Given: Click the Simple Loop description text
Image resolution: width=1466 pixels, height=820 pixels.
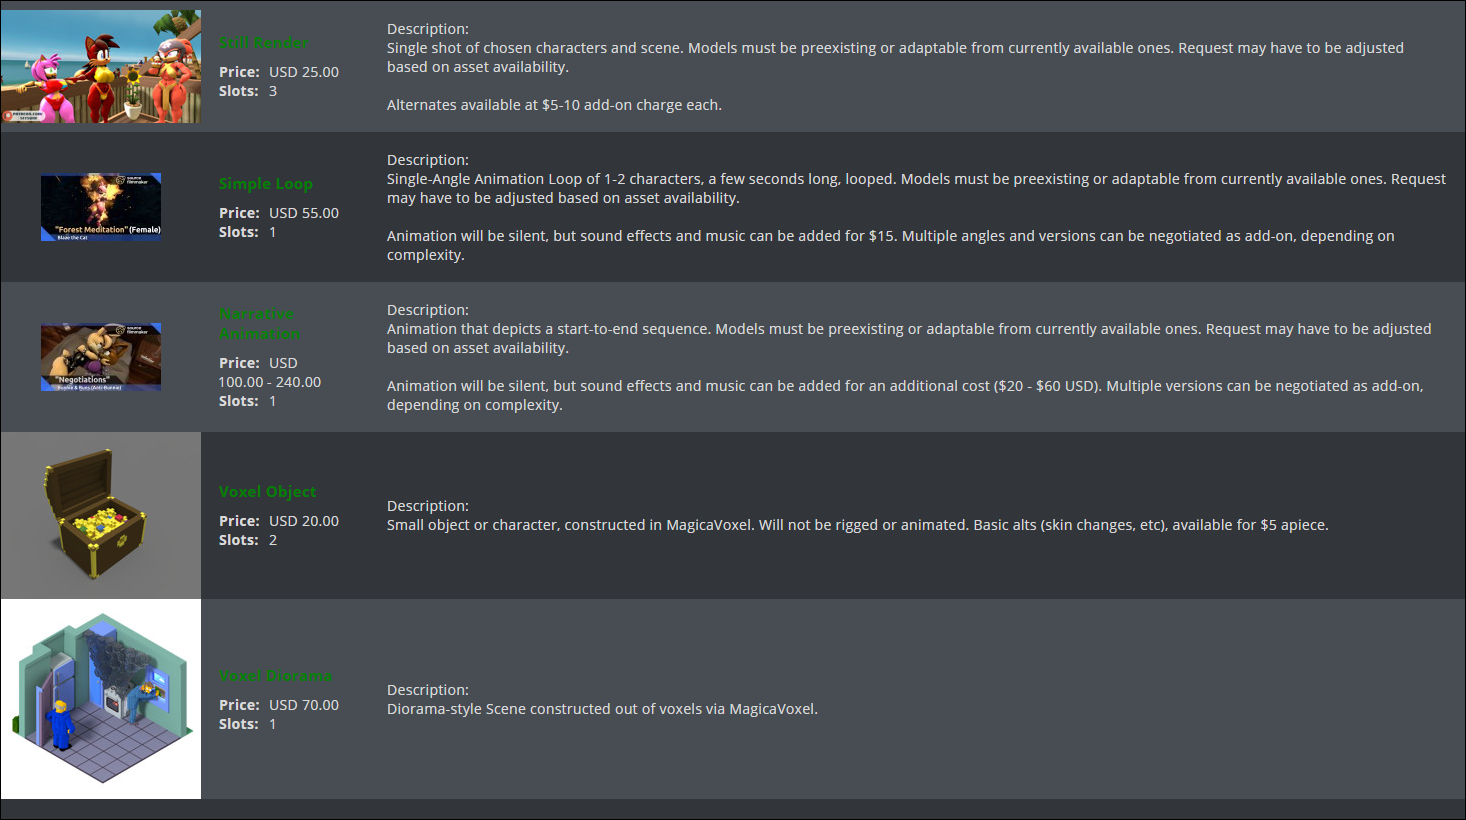Looking at the screenshot, I should click(916, 188).
